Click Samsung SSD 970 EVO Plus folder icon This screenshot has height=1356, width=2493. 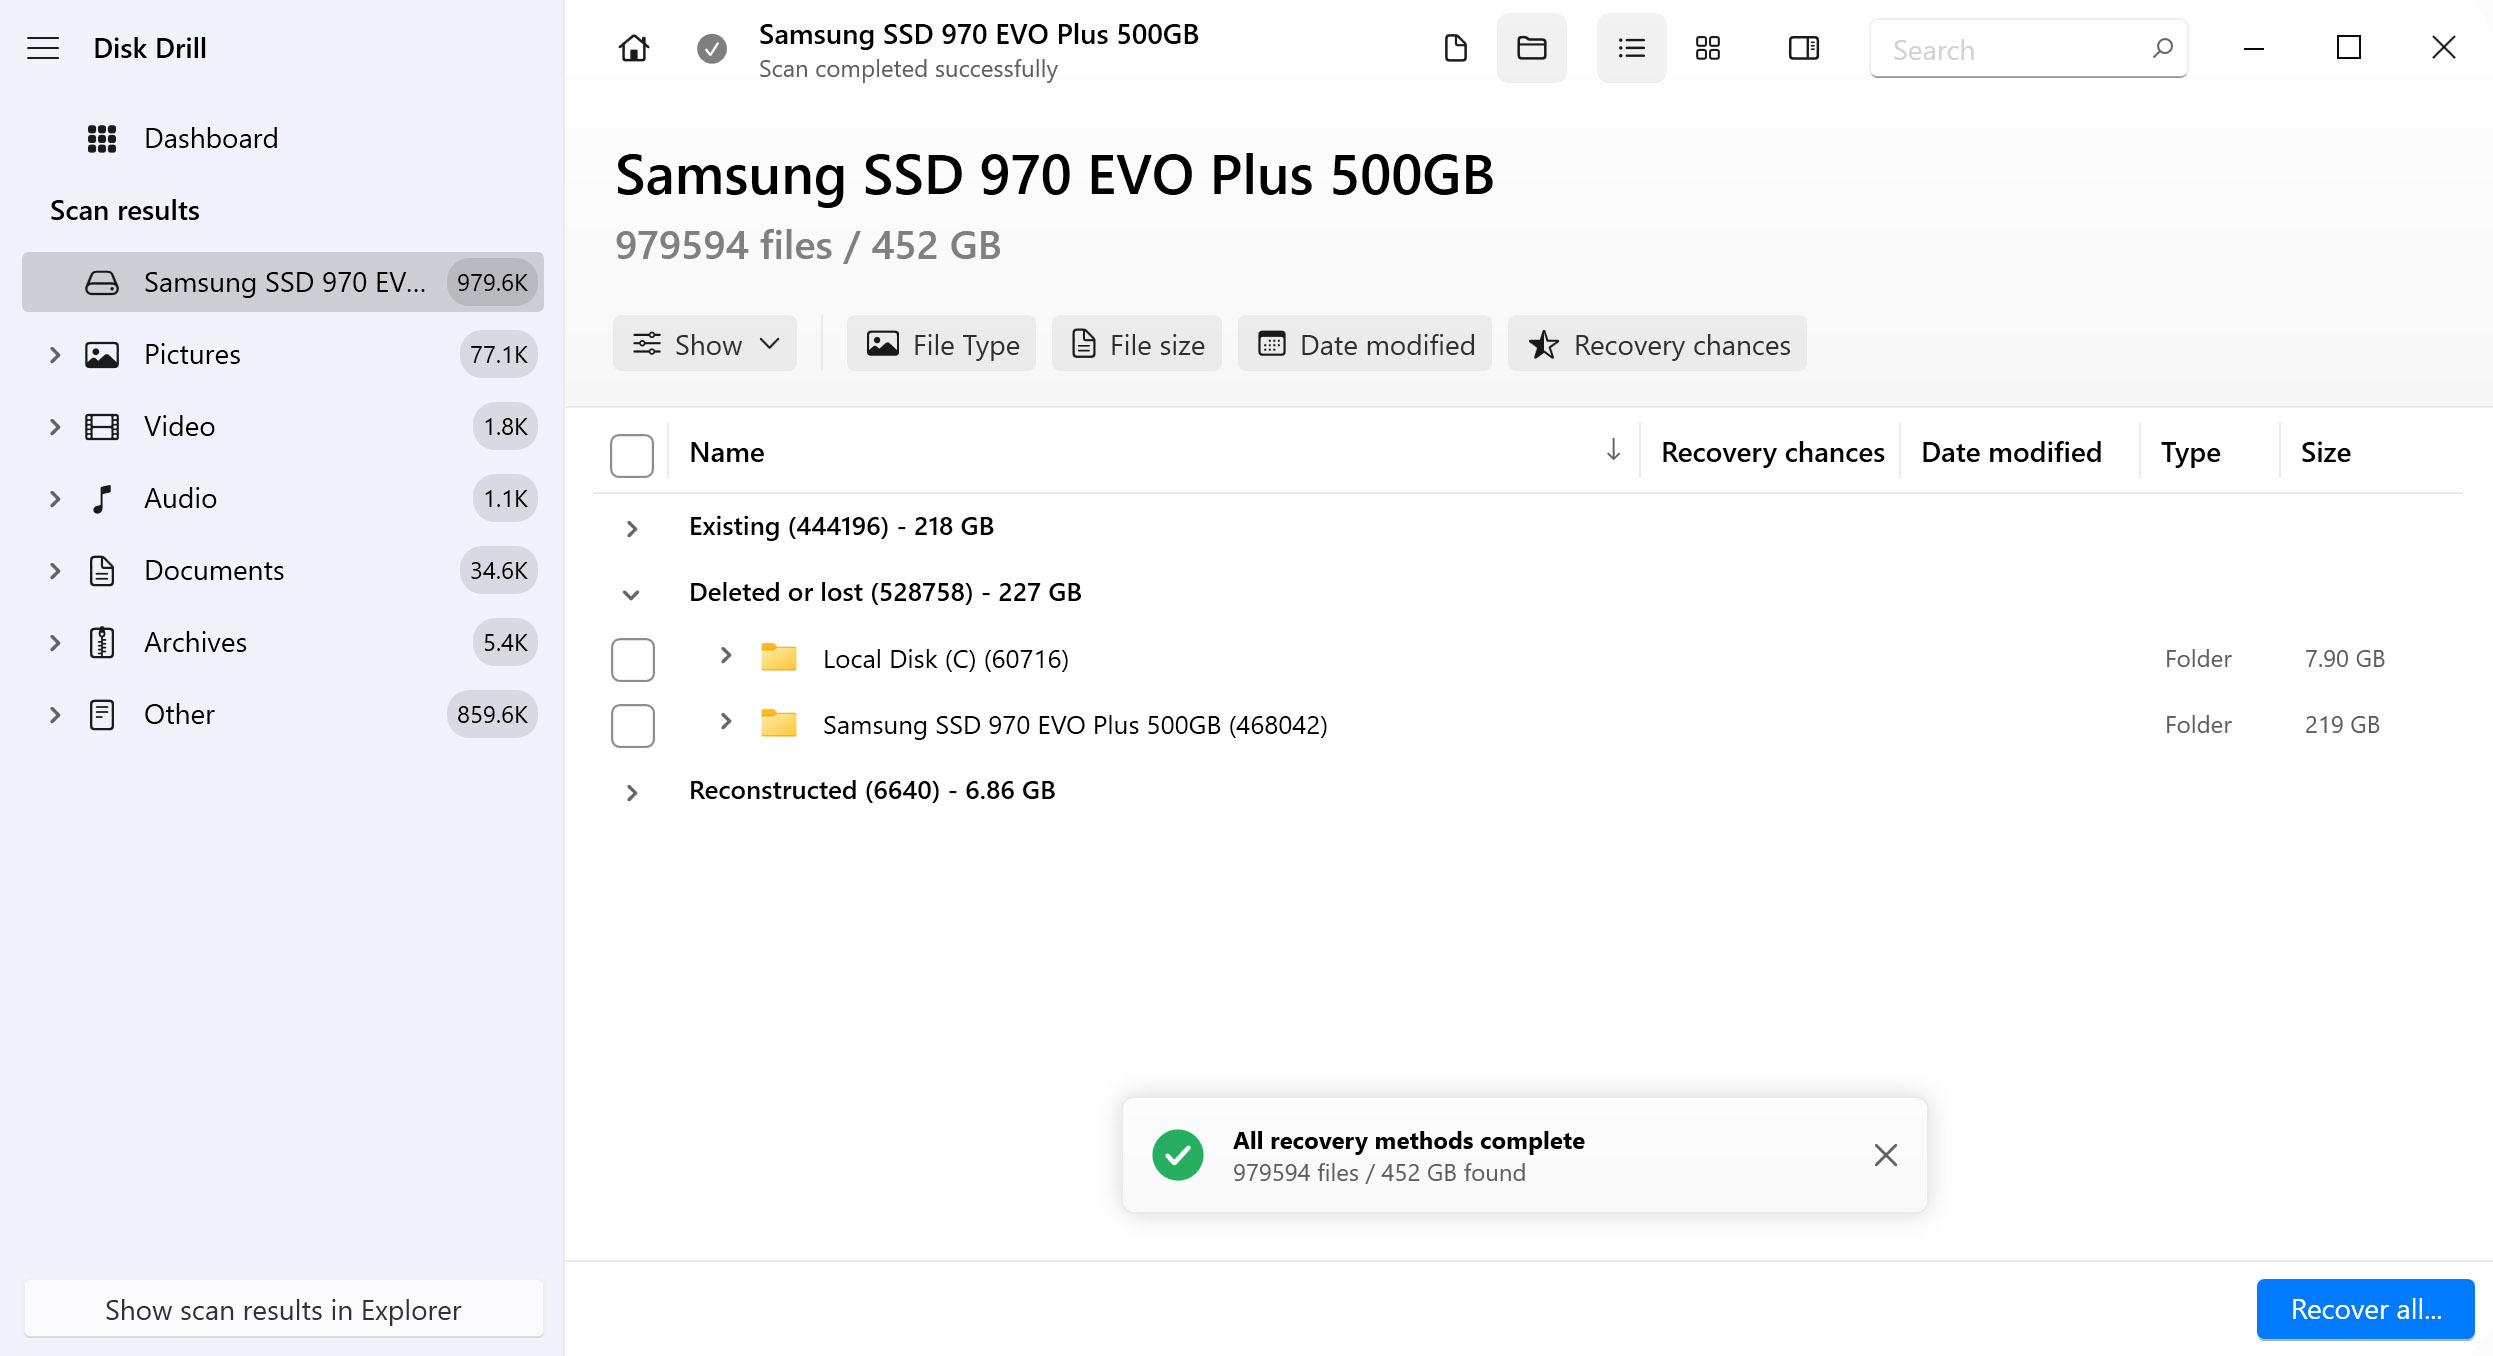point(778,723)
